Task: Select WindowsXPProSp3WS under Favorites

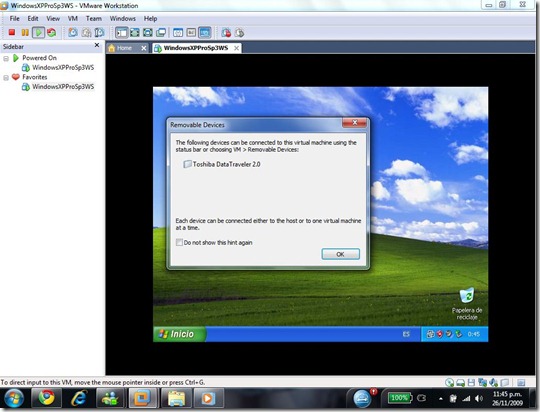Action: (63, 87)
